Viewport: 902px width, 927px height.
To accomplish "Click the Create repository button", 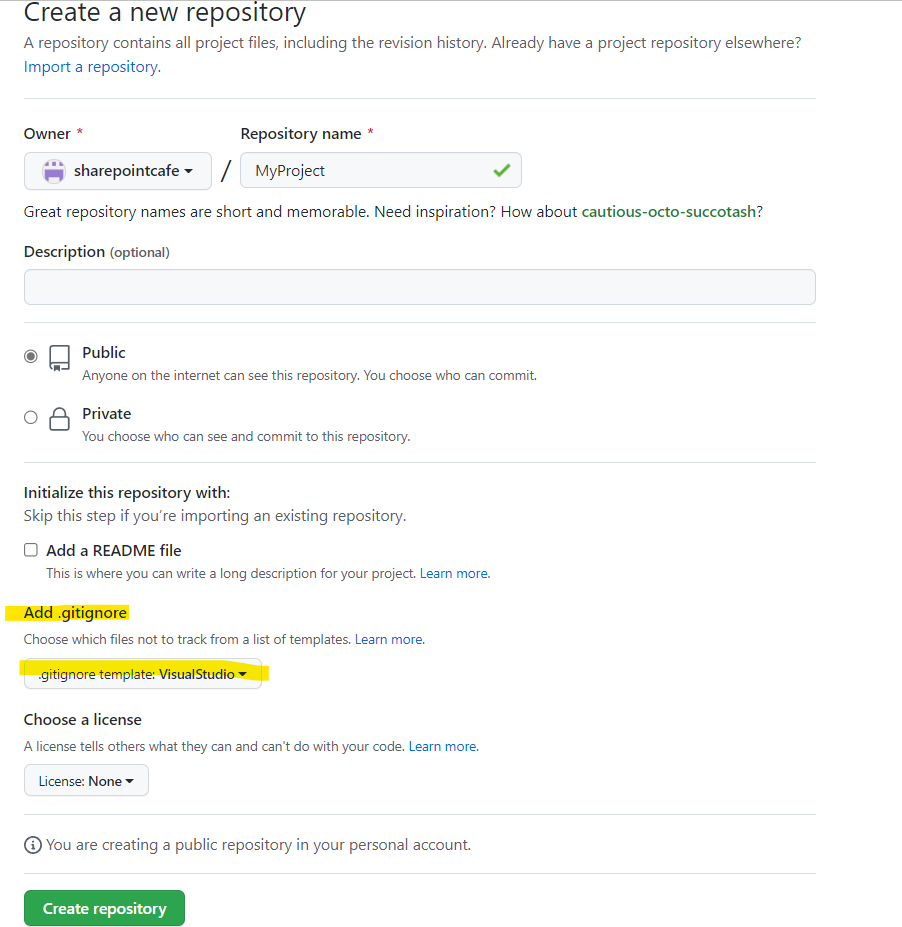I will [105, 908].
